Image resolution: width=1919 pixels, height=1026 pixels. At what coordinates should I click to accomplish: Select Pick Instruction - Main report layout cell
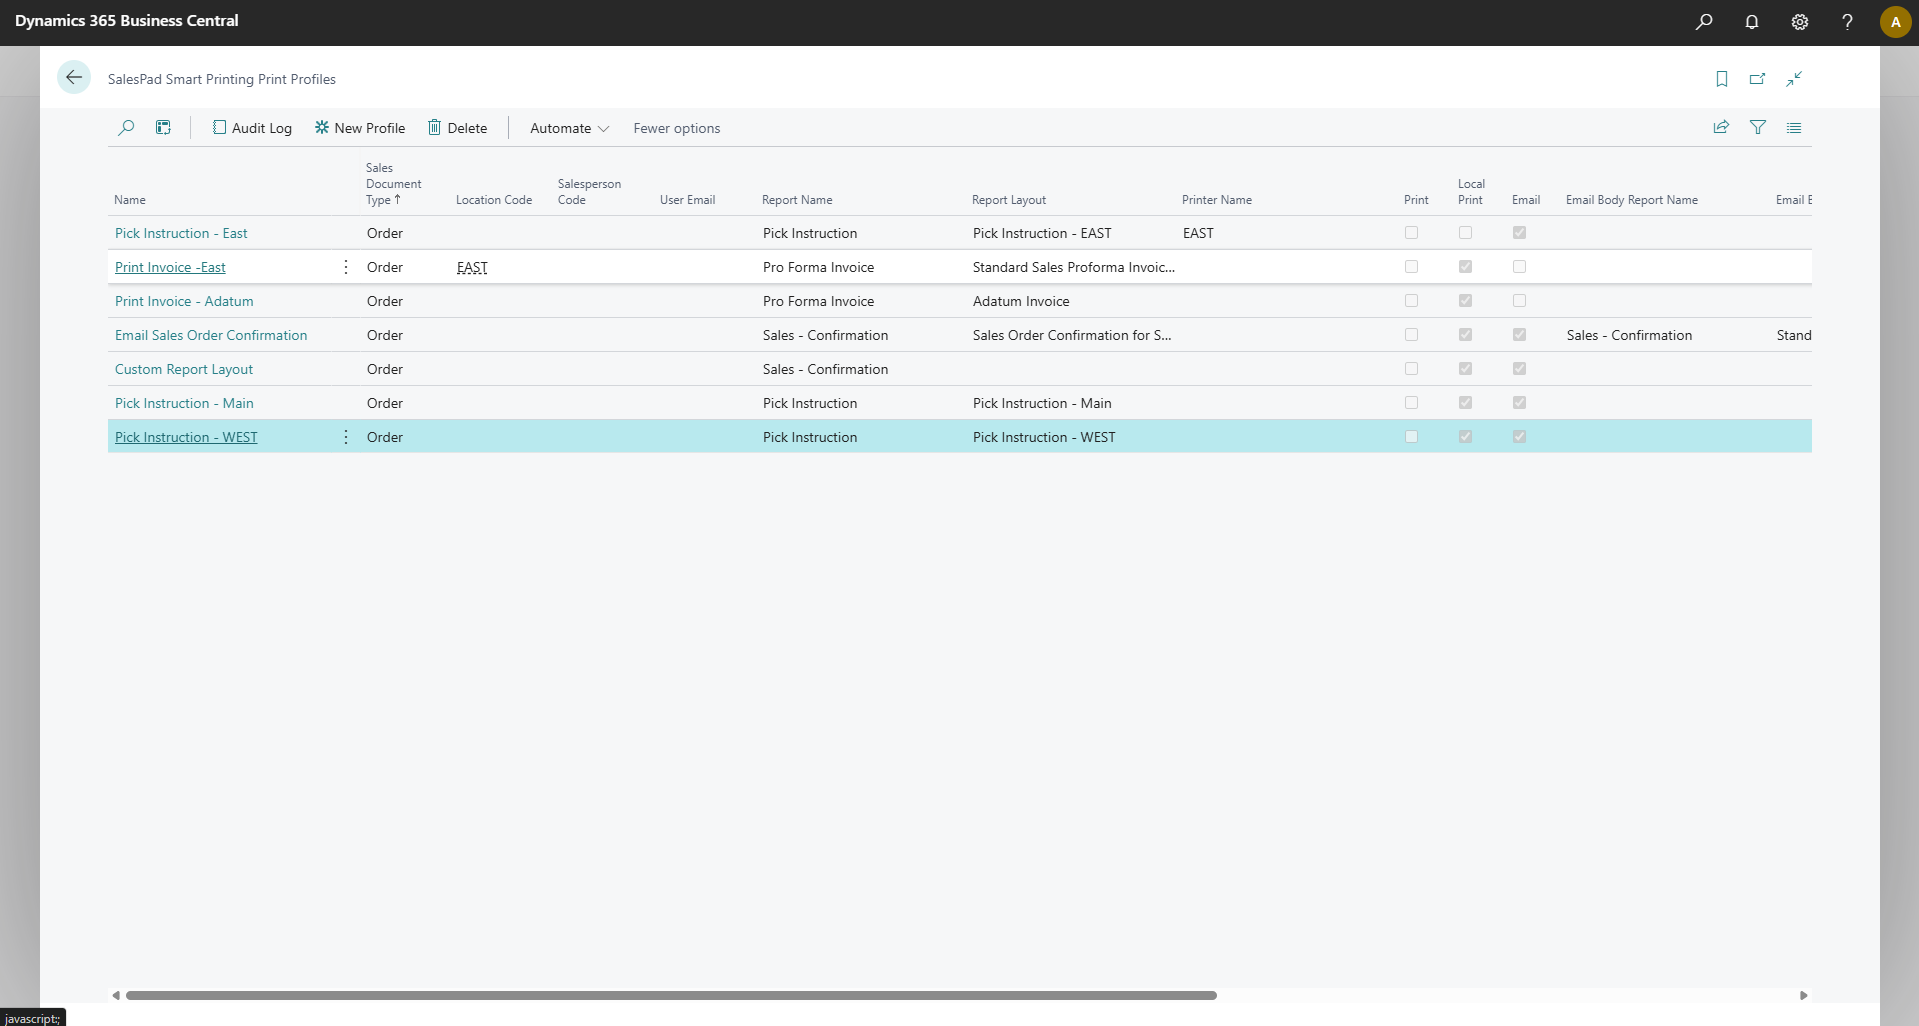(x=1042, y=403)
